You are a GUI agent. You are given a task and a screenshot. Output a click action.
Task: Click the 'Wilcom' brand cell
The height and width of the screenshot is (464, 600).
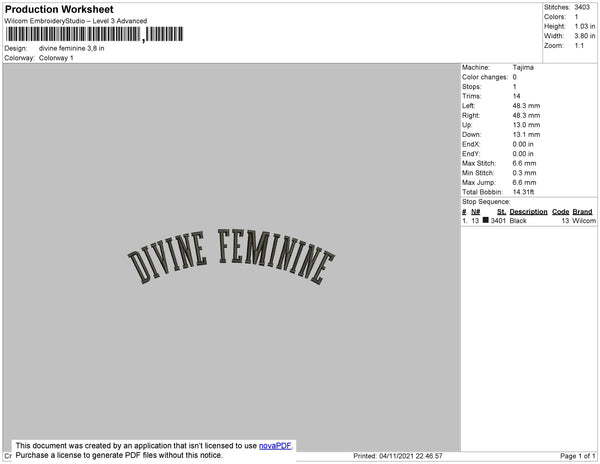point(584,221)
